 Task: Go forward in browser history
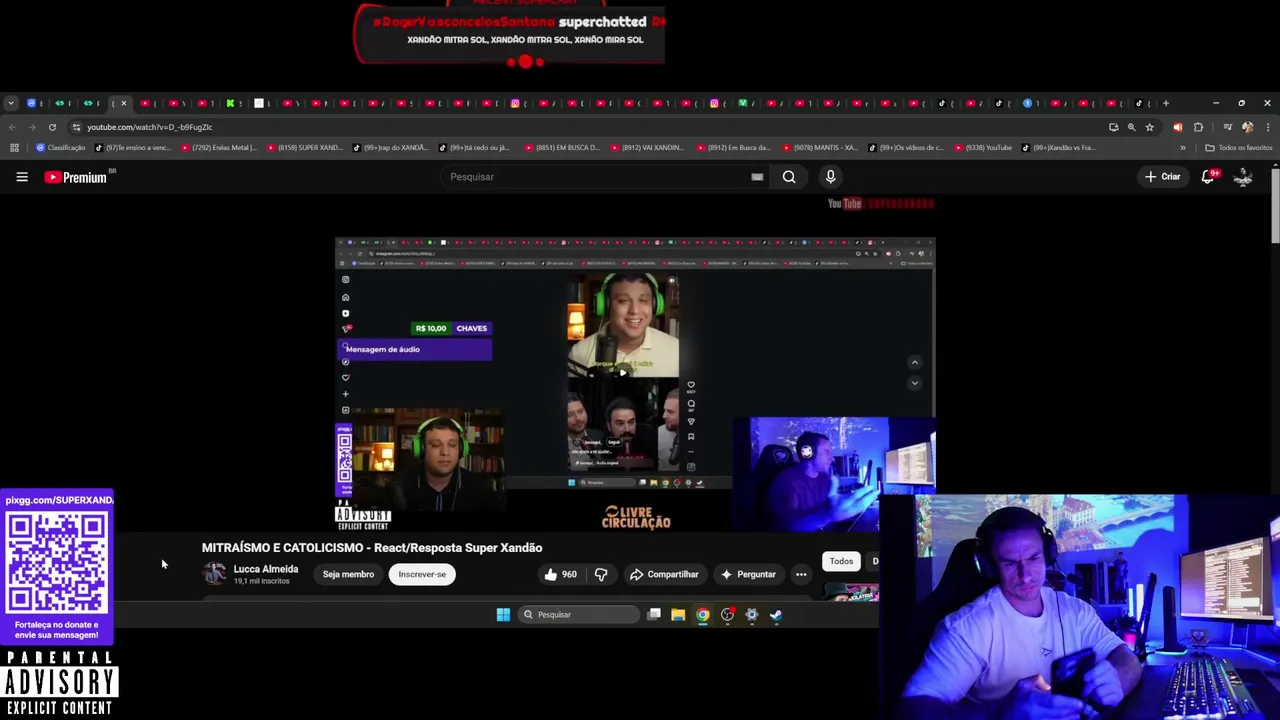coord(32,127)
